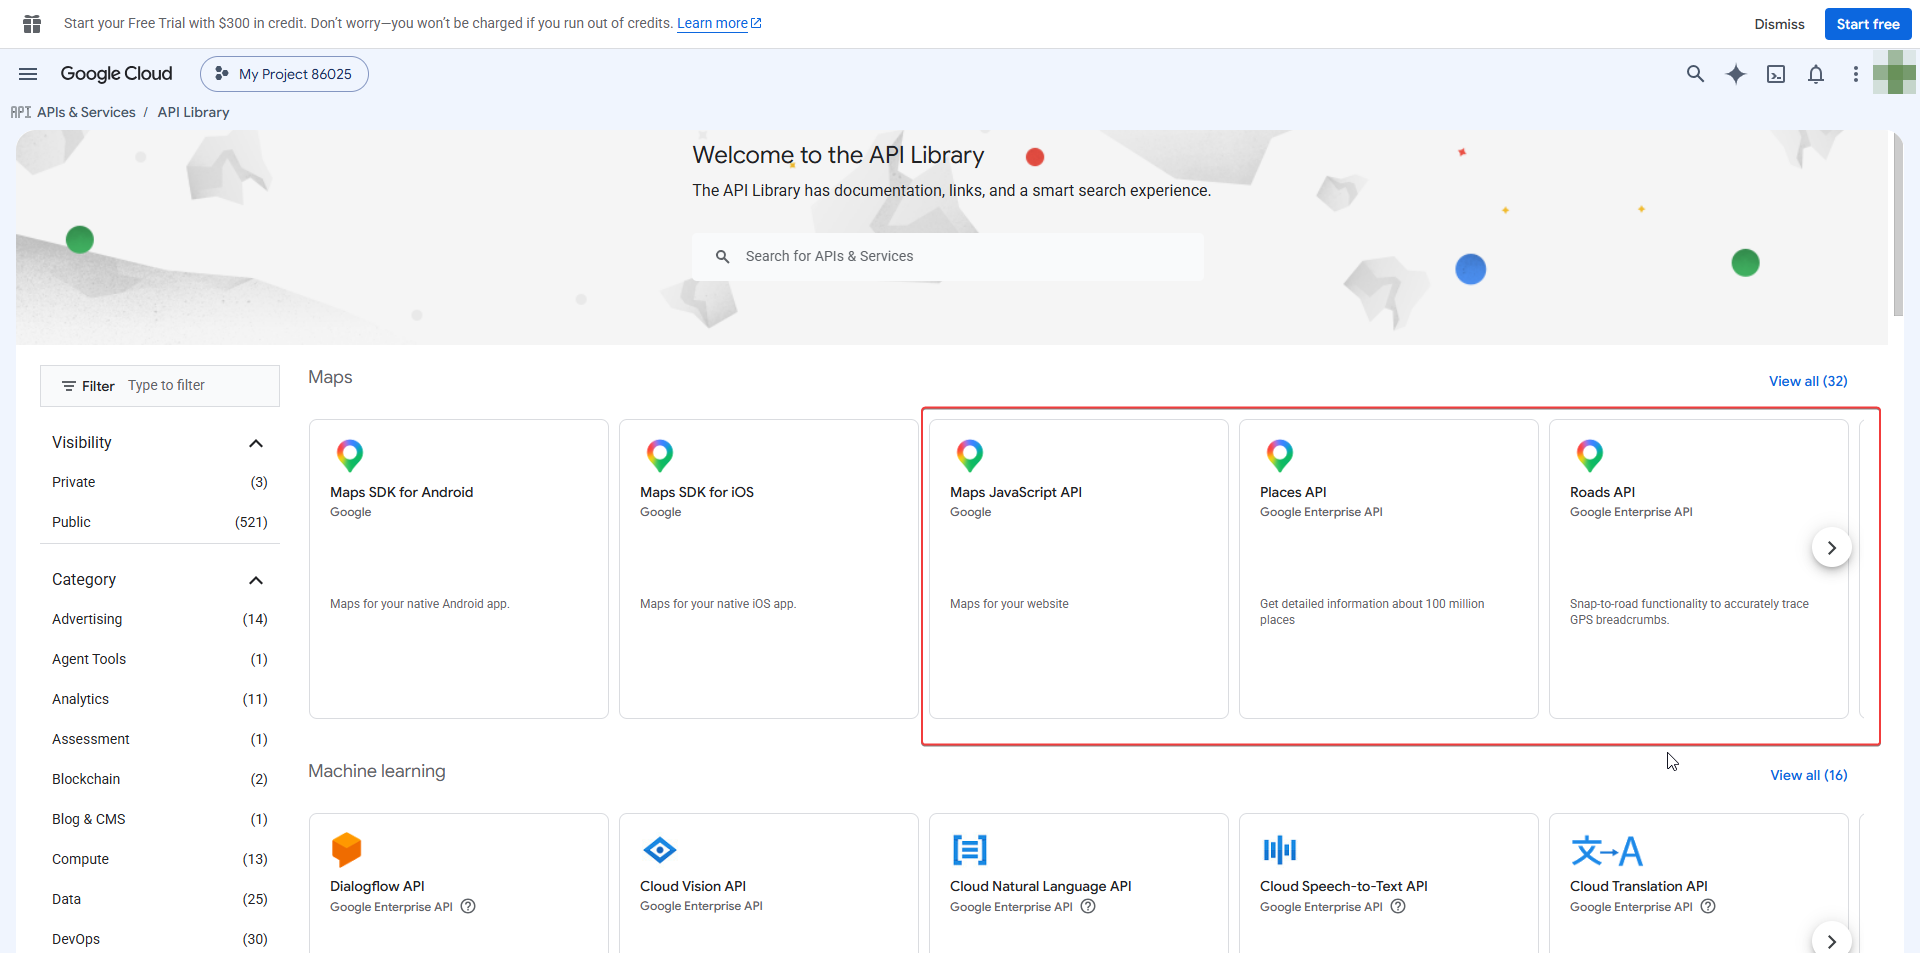This screenshot has height=953, width=1920.
Task: Click the Roads API pin icon
Action: (1589, 456)
